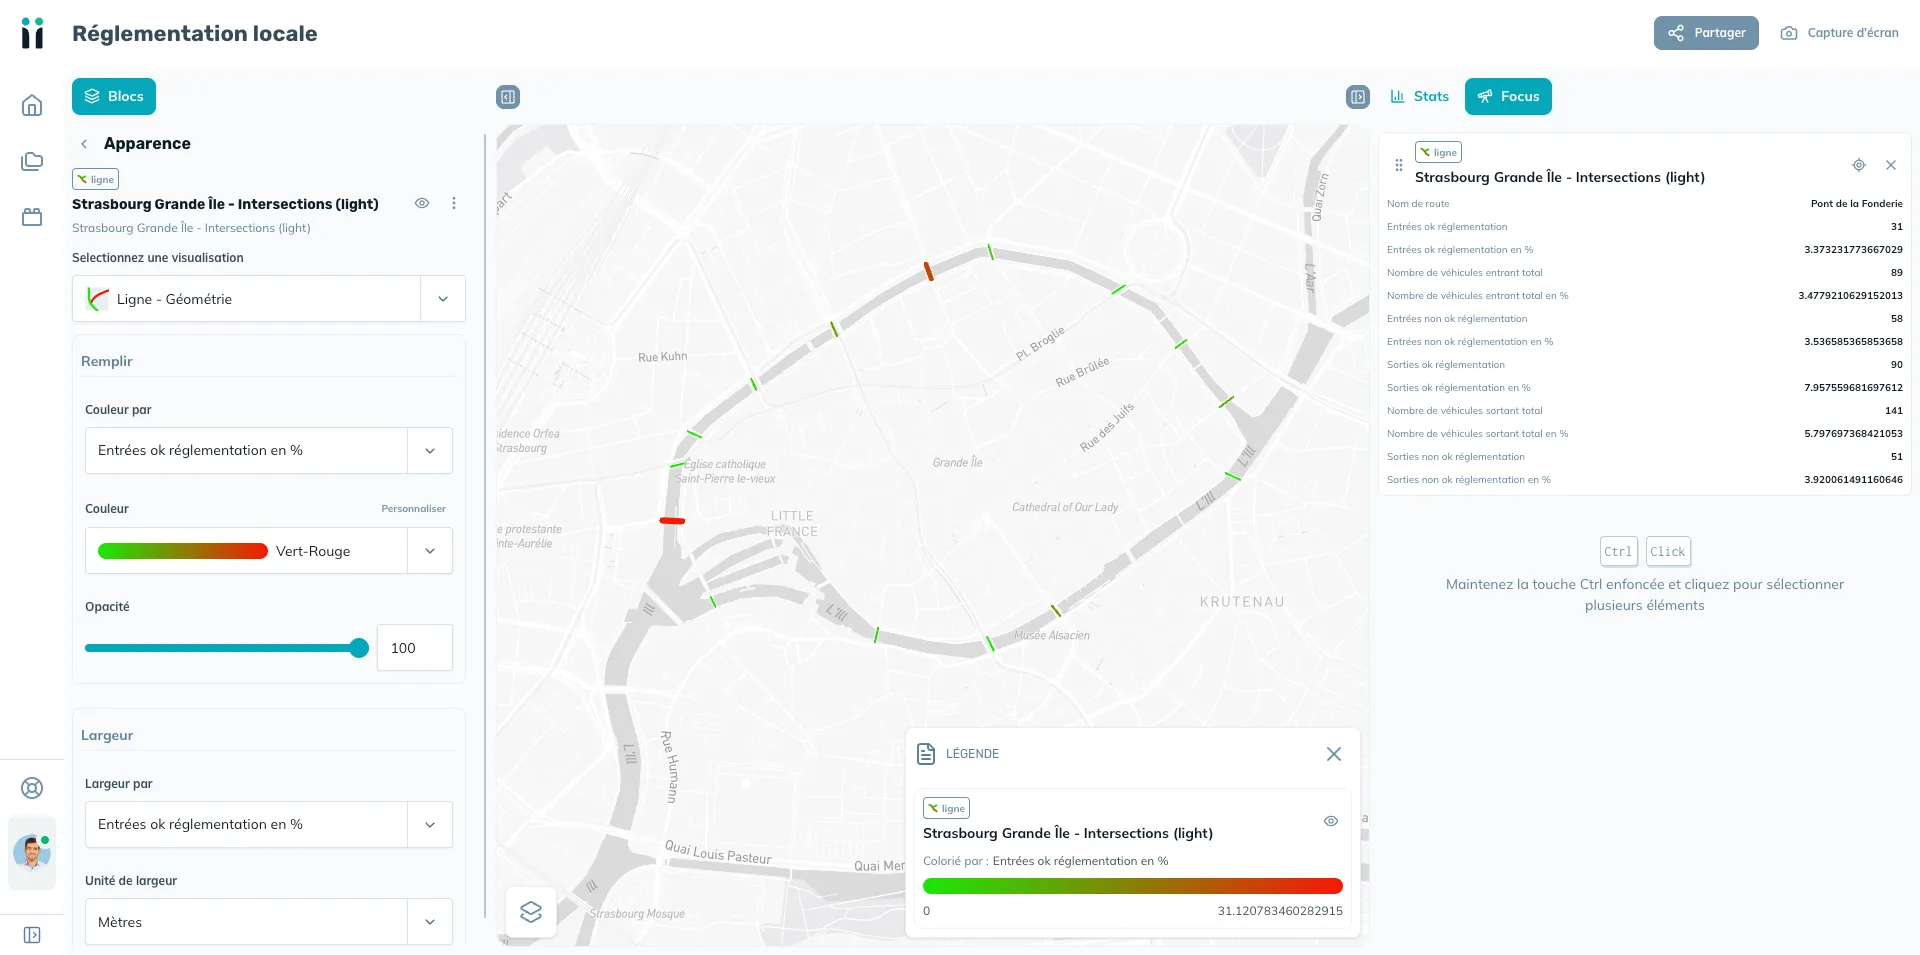Click the Pont de la Fonderie value
The image size is (1920, 955).
tap(1856, 204)
